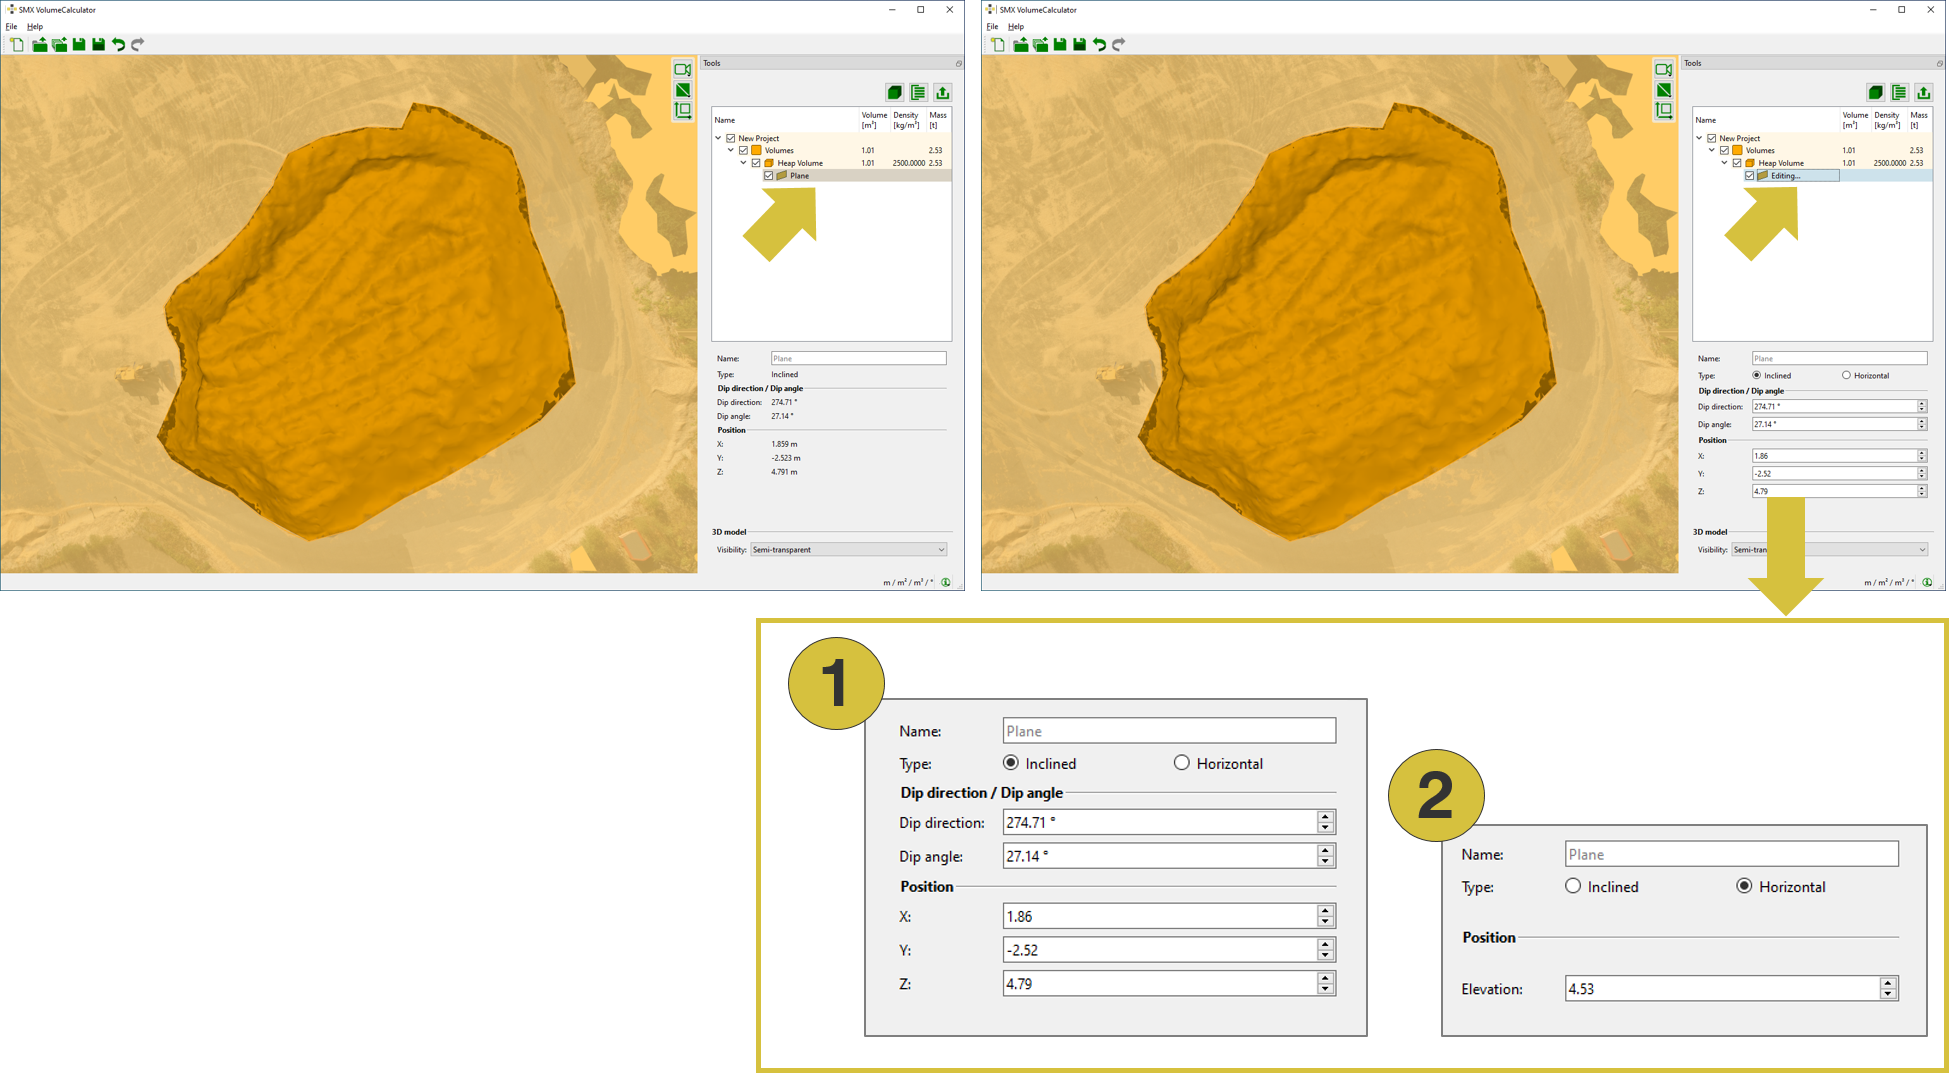Open Visibility Semi-transparent dropdown, left window
Image resolution: width=1949 pixels, height=1073 pixels.
(848, 549)
